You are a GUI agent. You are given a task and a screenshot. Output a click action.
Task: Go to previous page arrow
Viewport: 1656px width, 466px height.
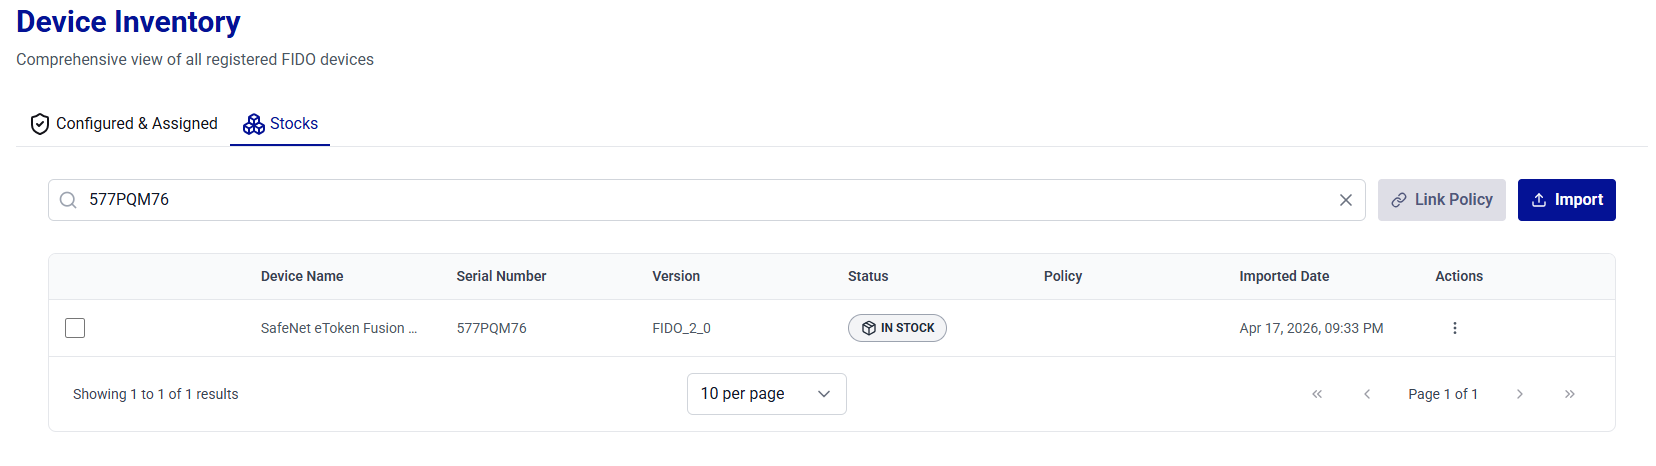1367,394
